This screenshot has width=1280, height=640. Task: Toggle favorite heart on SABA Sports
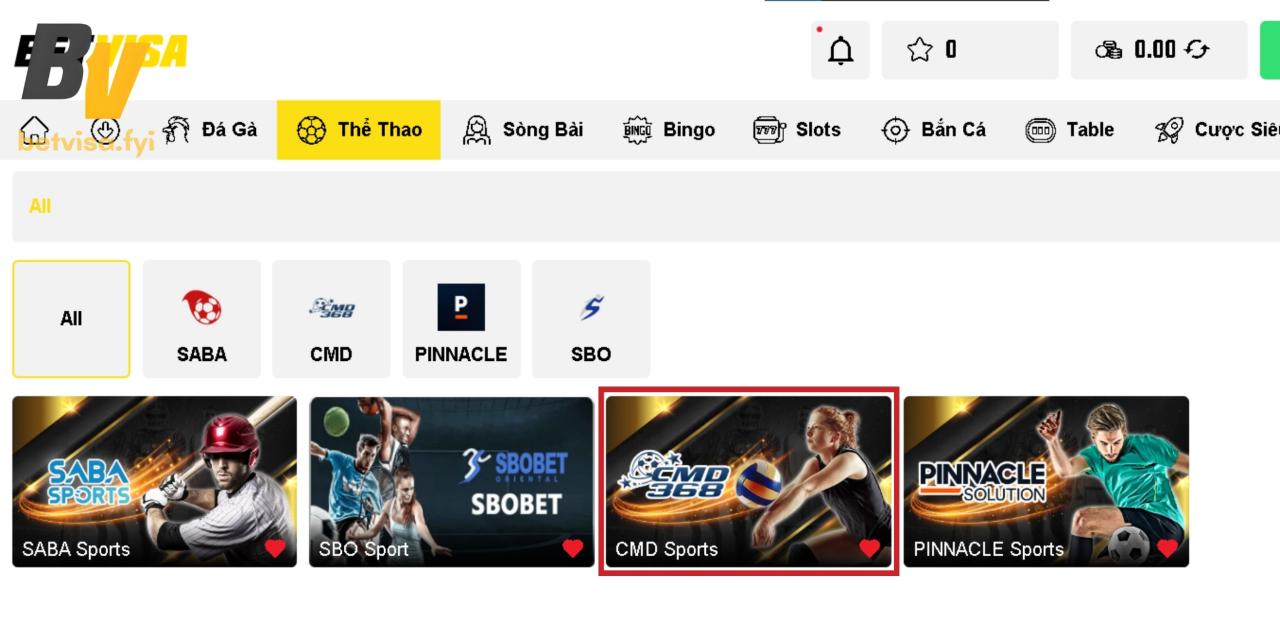[275, 548]
